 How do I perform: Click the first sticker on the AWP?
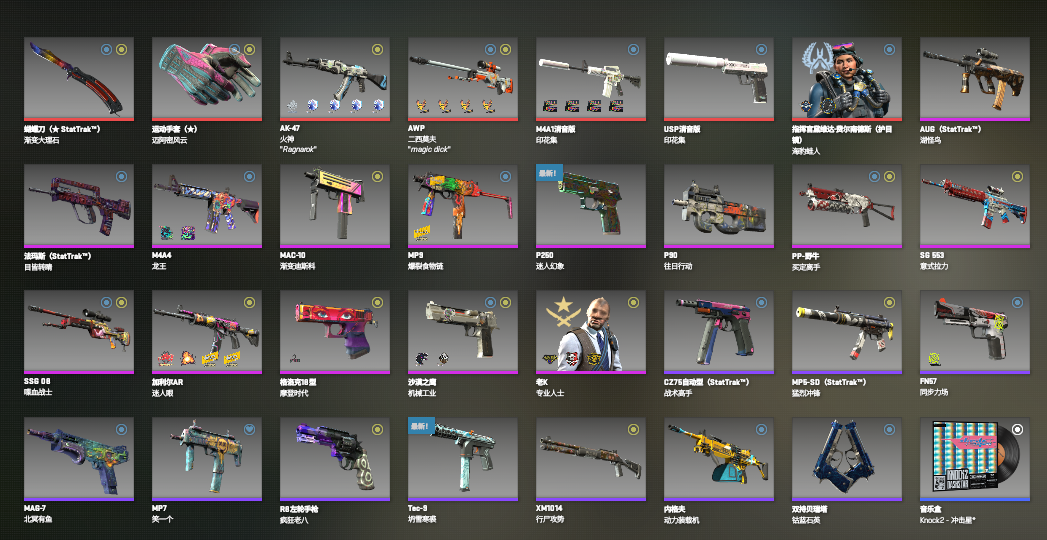click(421, 105)
